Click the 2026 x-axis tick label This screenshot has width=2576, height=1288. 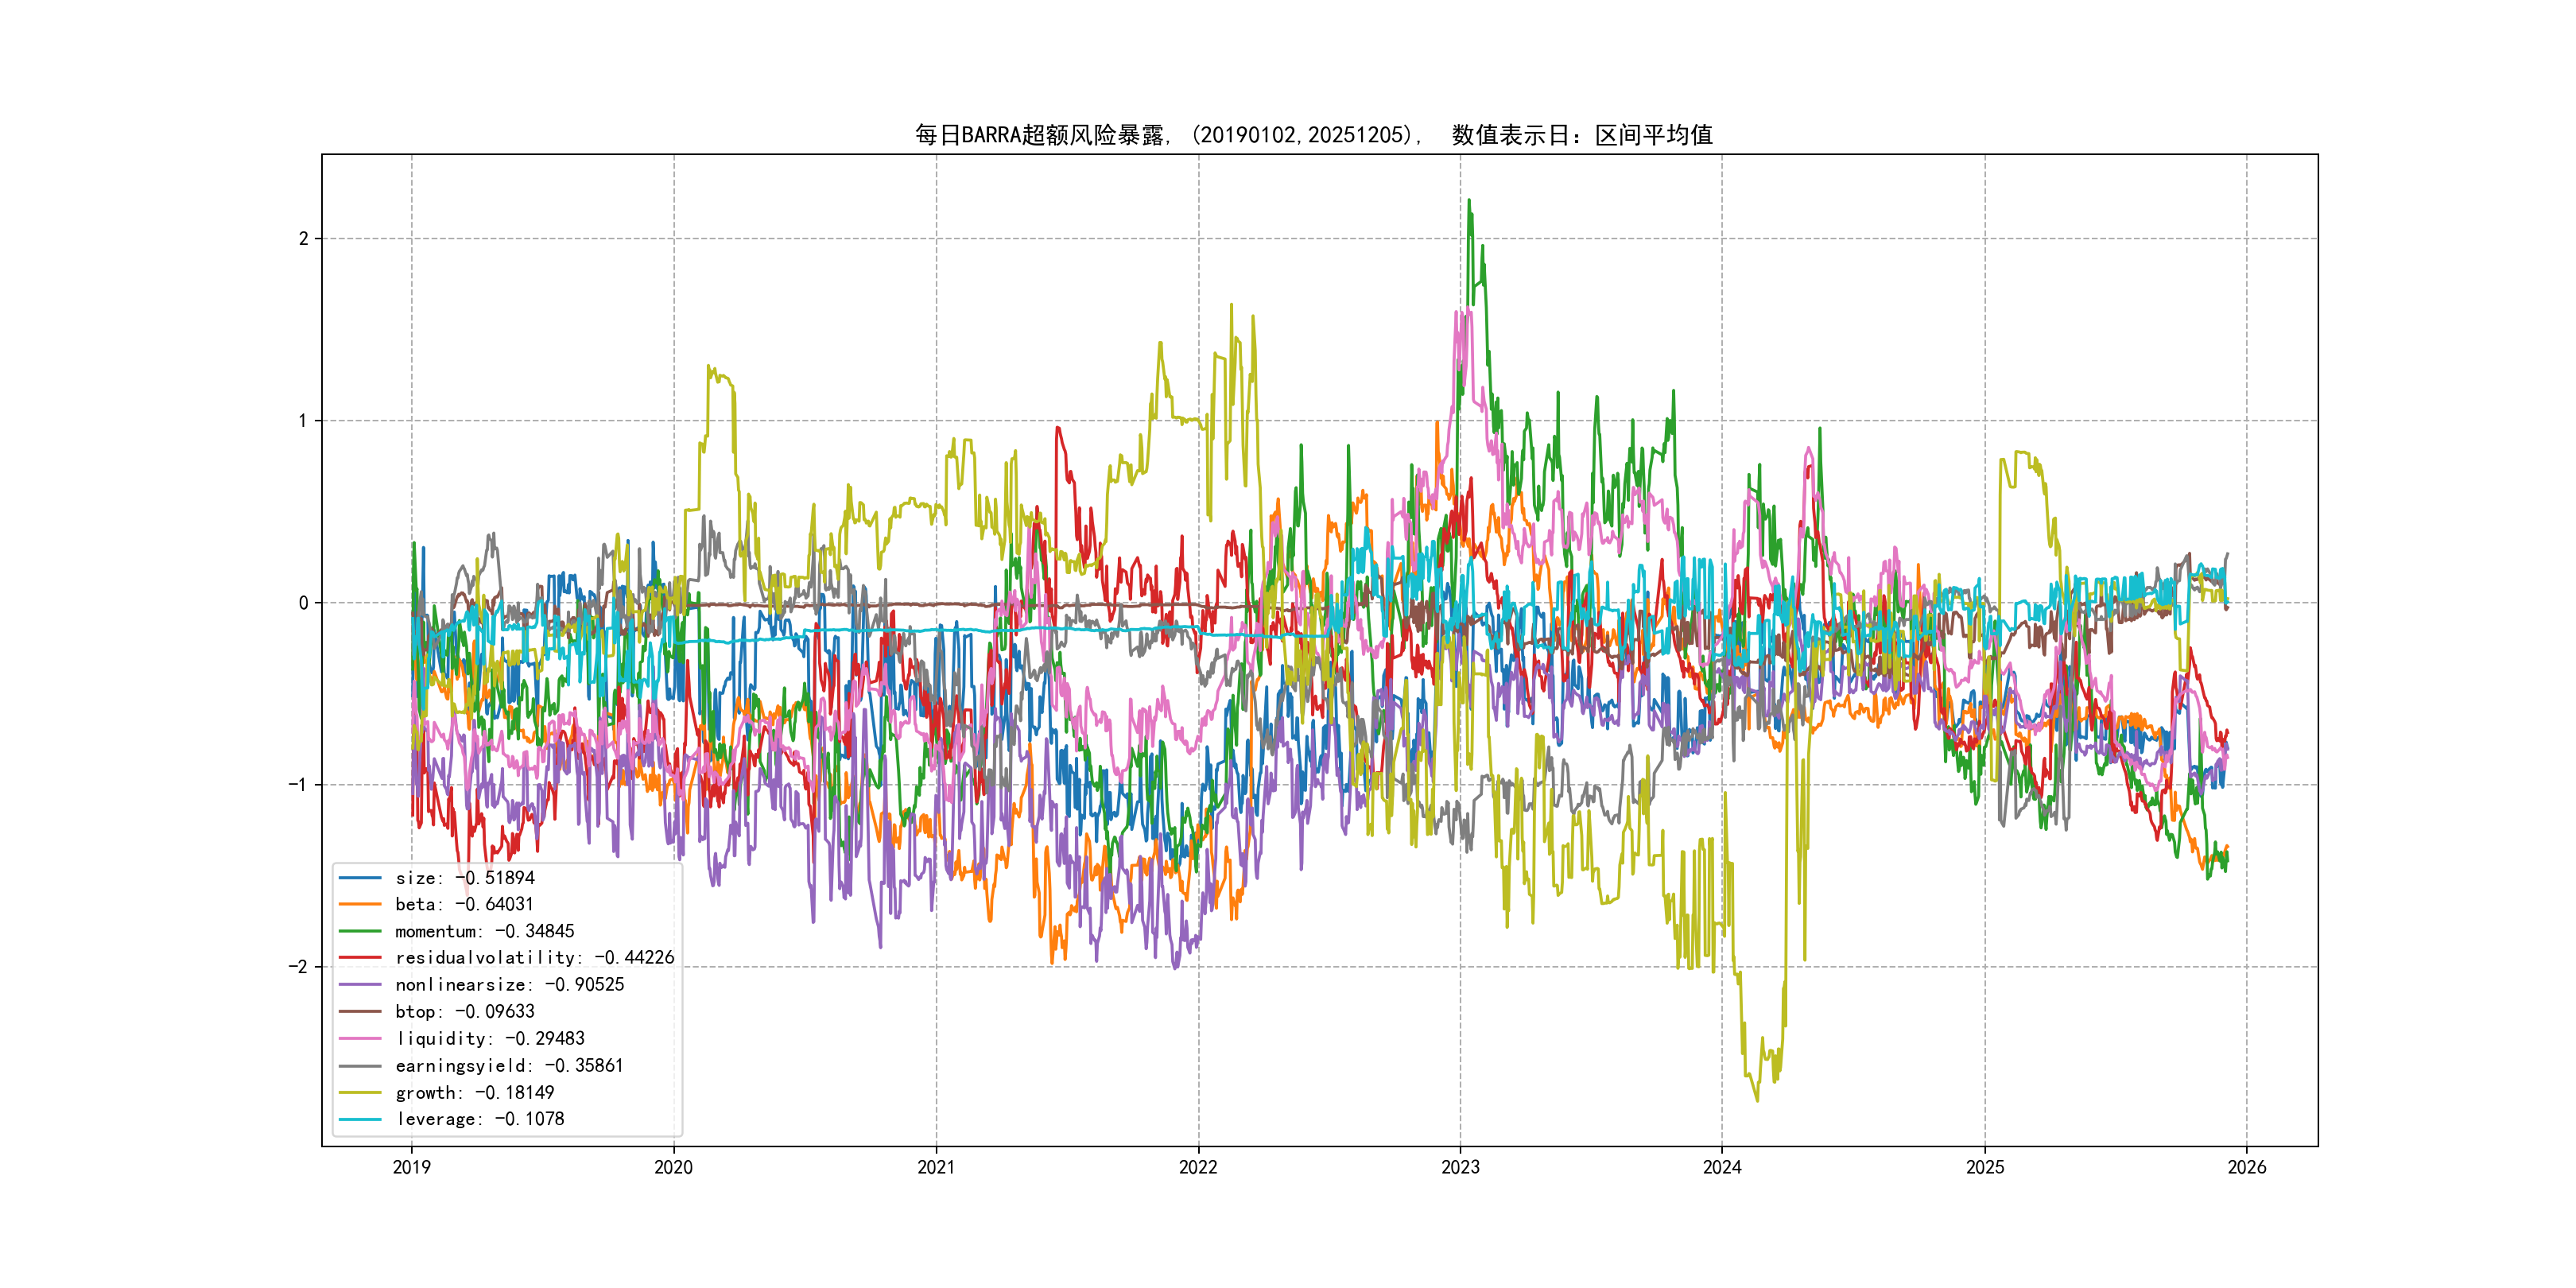click(2247, 1167)
